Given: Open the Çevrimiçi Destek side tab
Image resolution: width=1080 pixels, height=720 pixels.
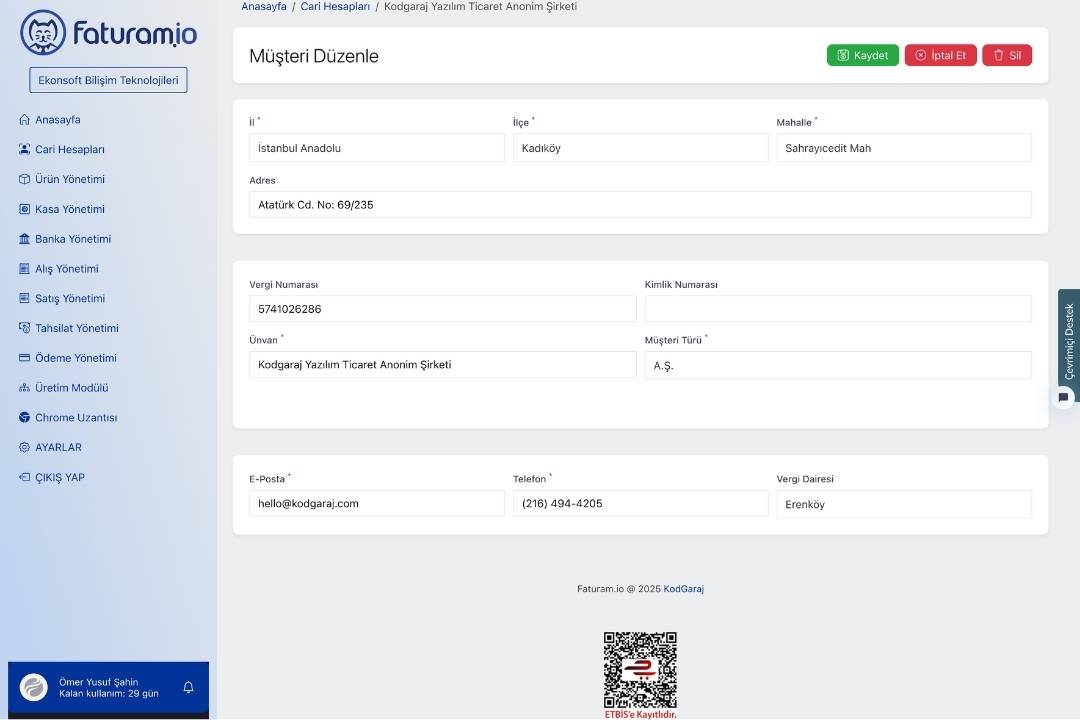Looking at the screenshot, I should 1068,340.
